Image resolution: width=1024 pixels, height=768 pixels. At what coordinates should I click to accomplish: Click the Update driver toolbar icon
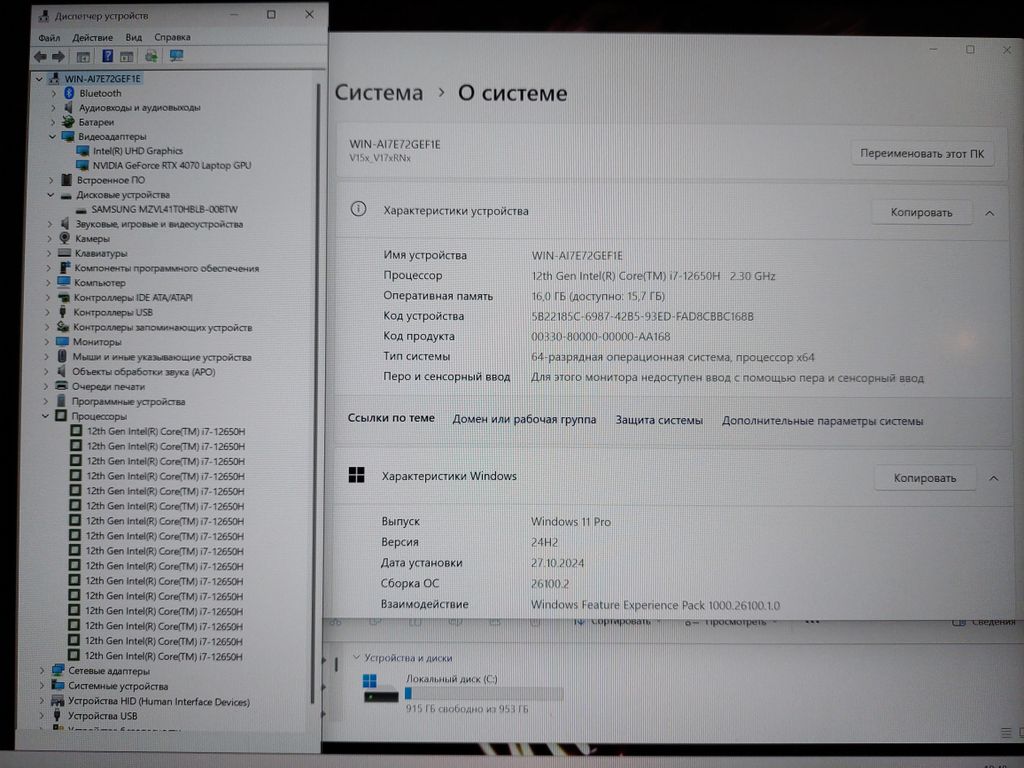(151, 56)
